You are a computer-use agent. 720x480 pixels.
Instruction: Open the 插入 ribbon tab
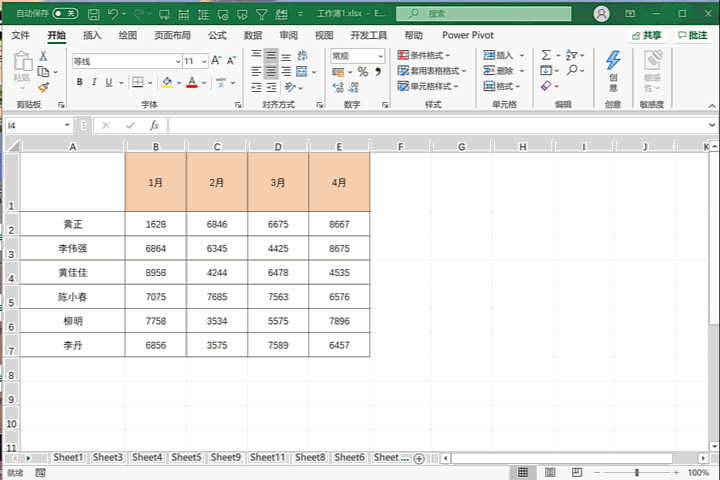92,35
